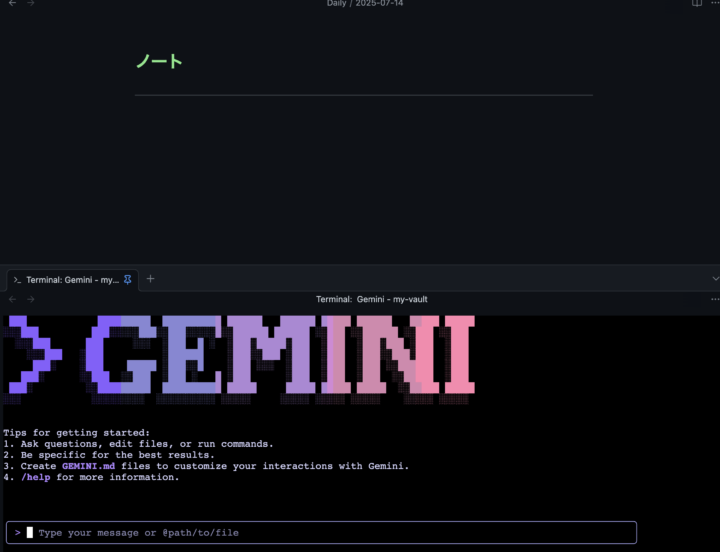Image resolution: width=720 pixels, height=552 pixels.
Task: Click the Terminal: Gemini - my-vault title
Action: 371,299
